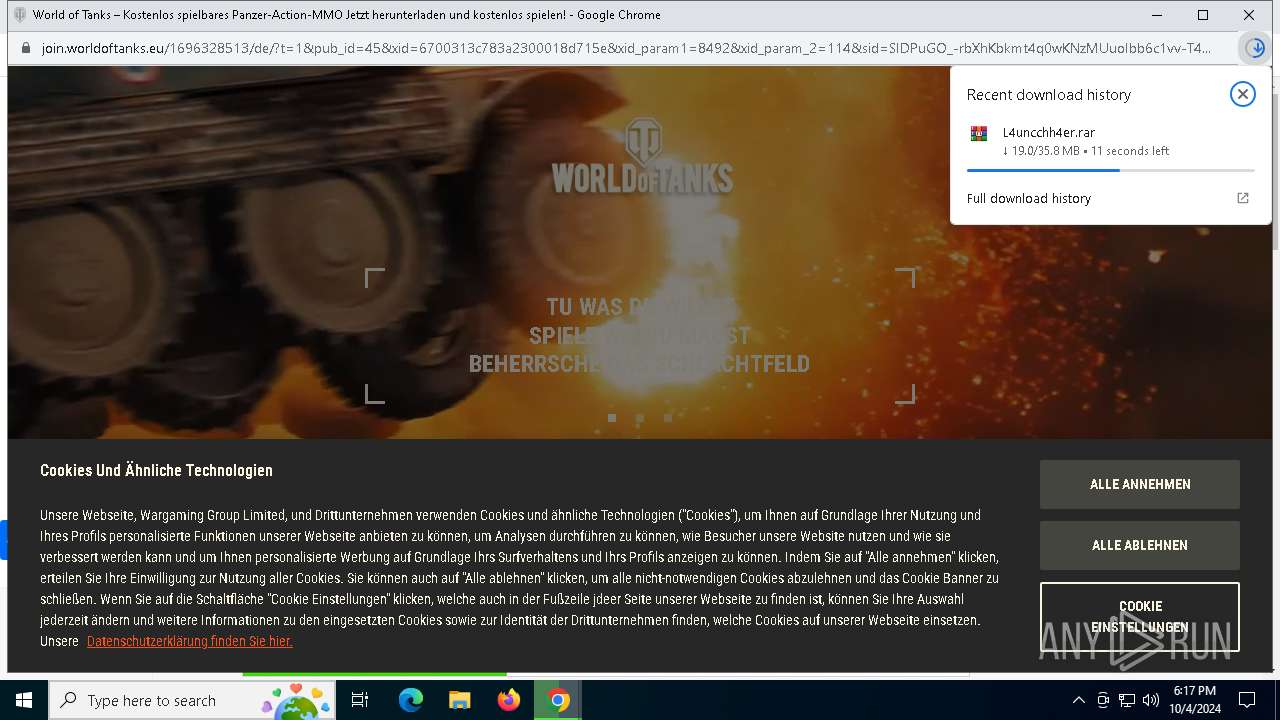Click the site lock icon in address bar
Screen dimensions: 1280x720
pyautogui.click(x=25, y=47)
